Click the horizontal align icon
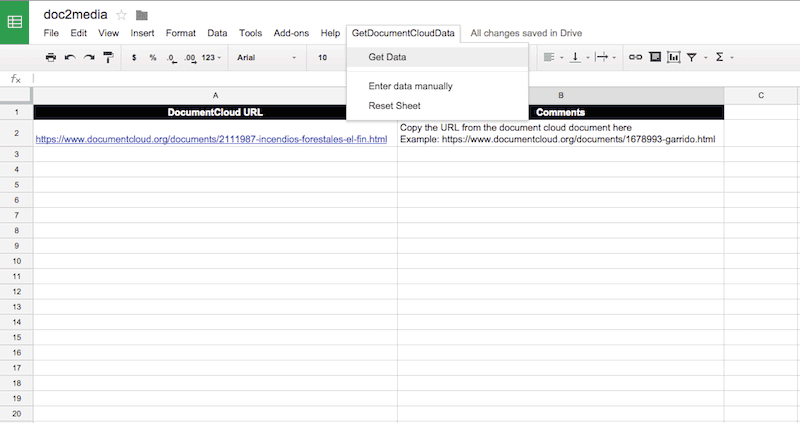 (x=549, y=57)
